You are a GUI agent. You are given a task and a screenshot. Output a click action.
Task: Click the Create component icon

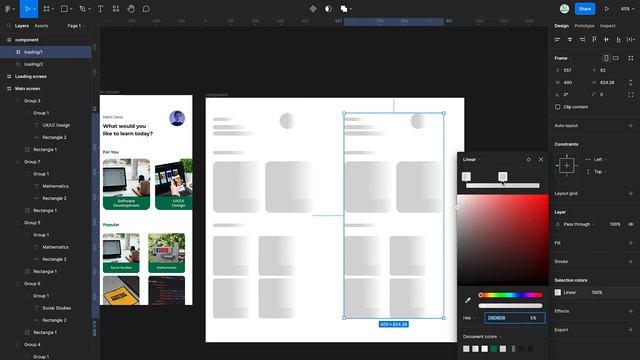coord(313,9)
